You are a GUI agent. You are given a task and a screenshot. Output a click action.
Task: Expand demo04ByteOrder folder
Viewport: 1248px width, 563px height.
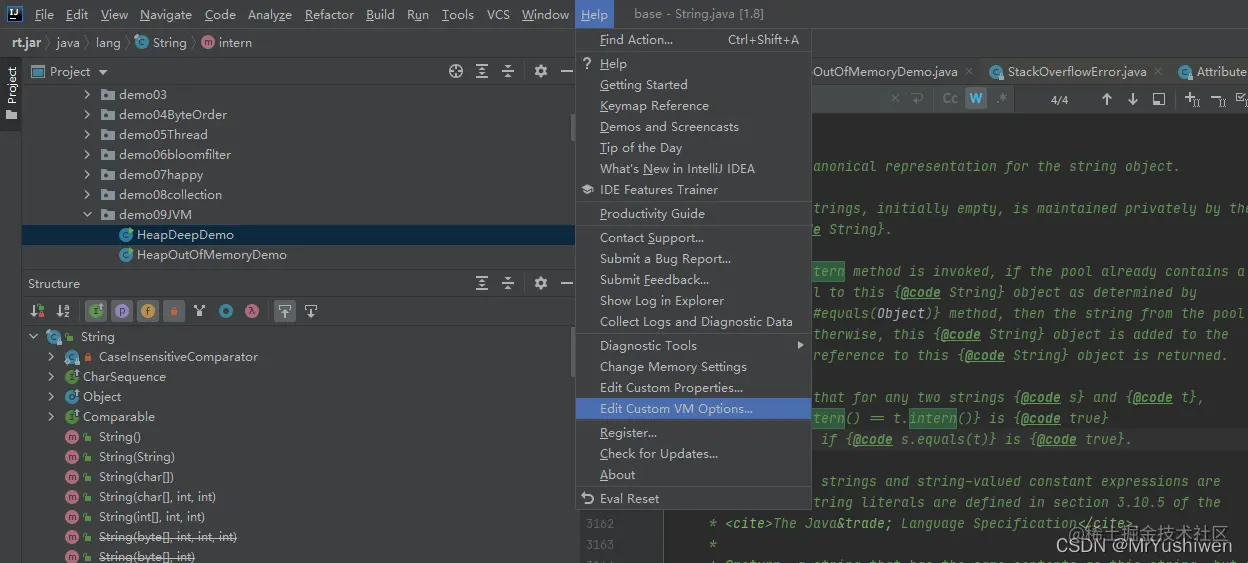[x=87, y=115]
